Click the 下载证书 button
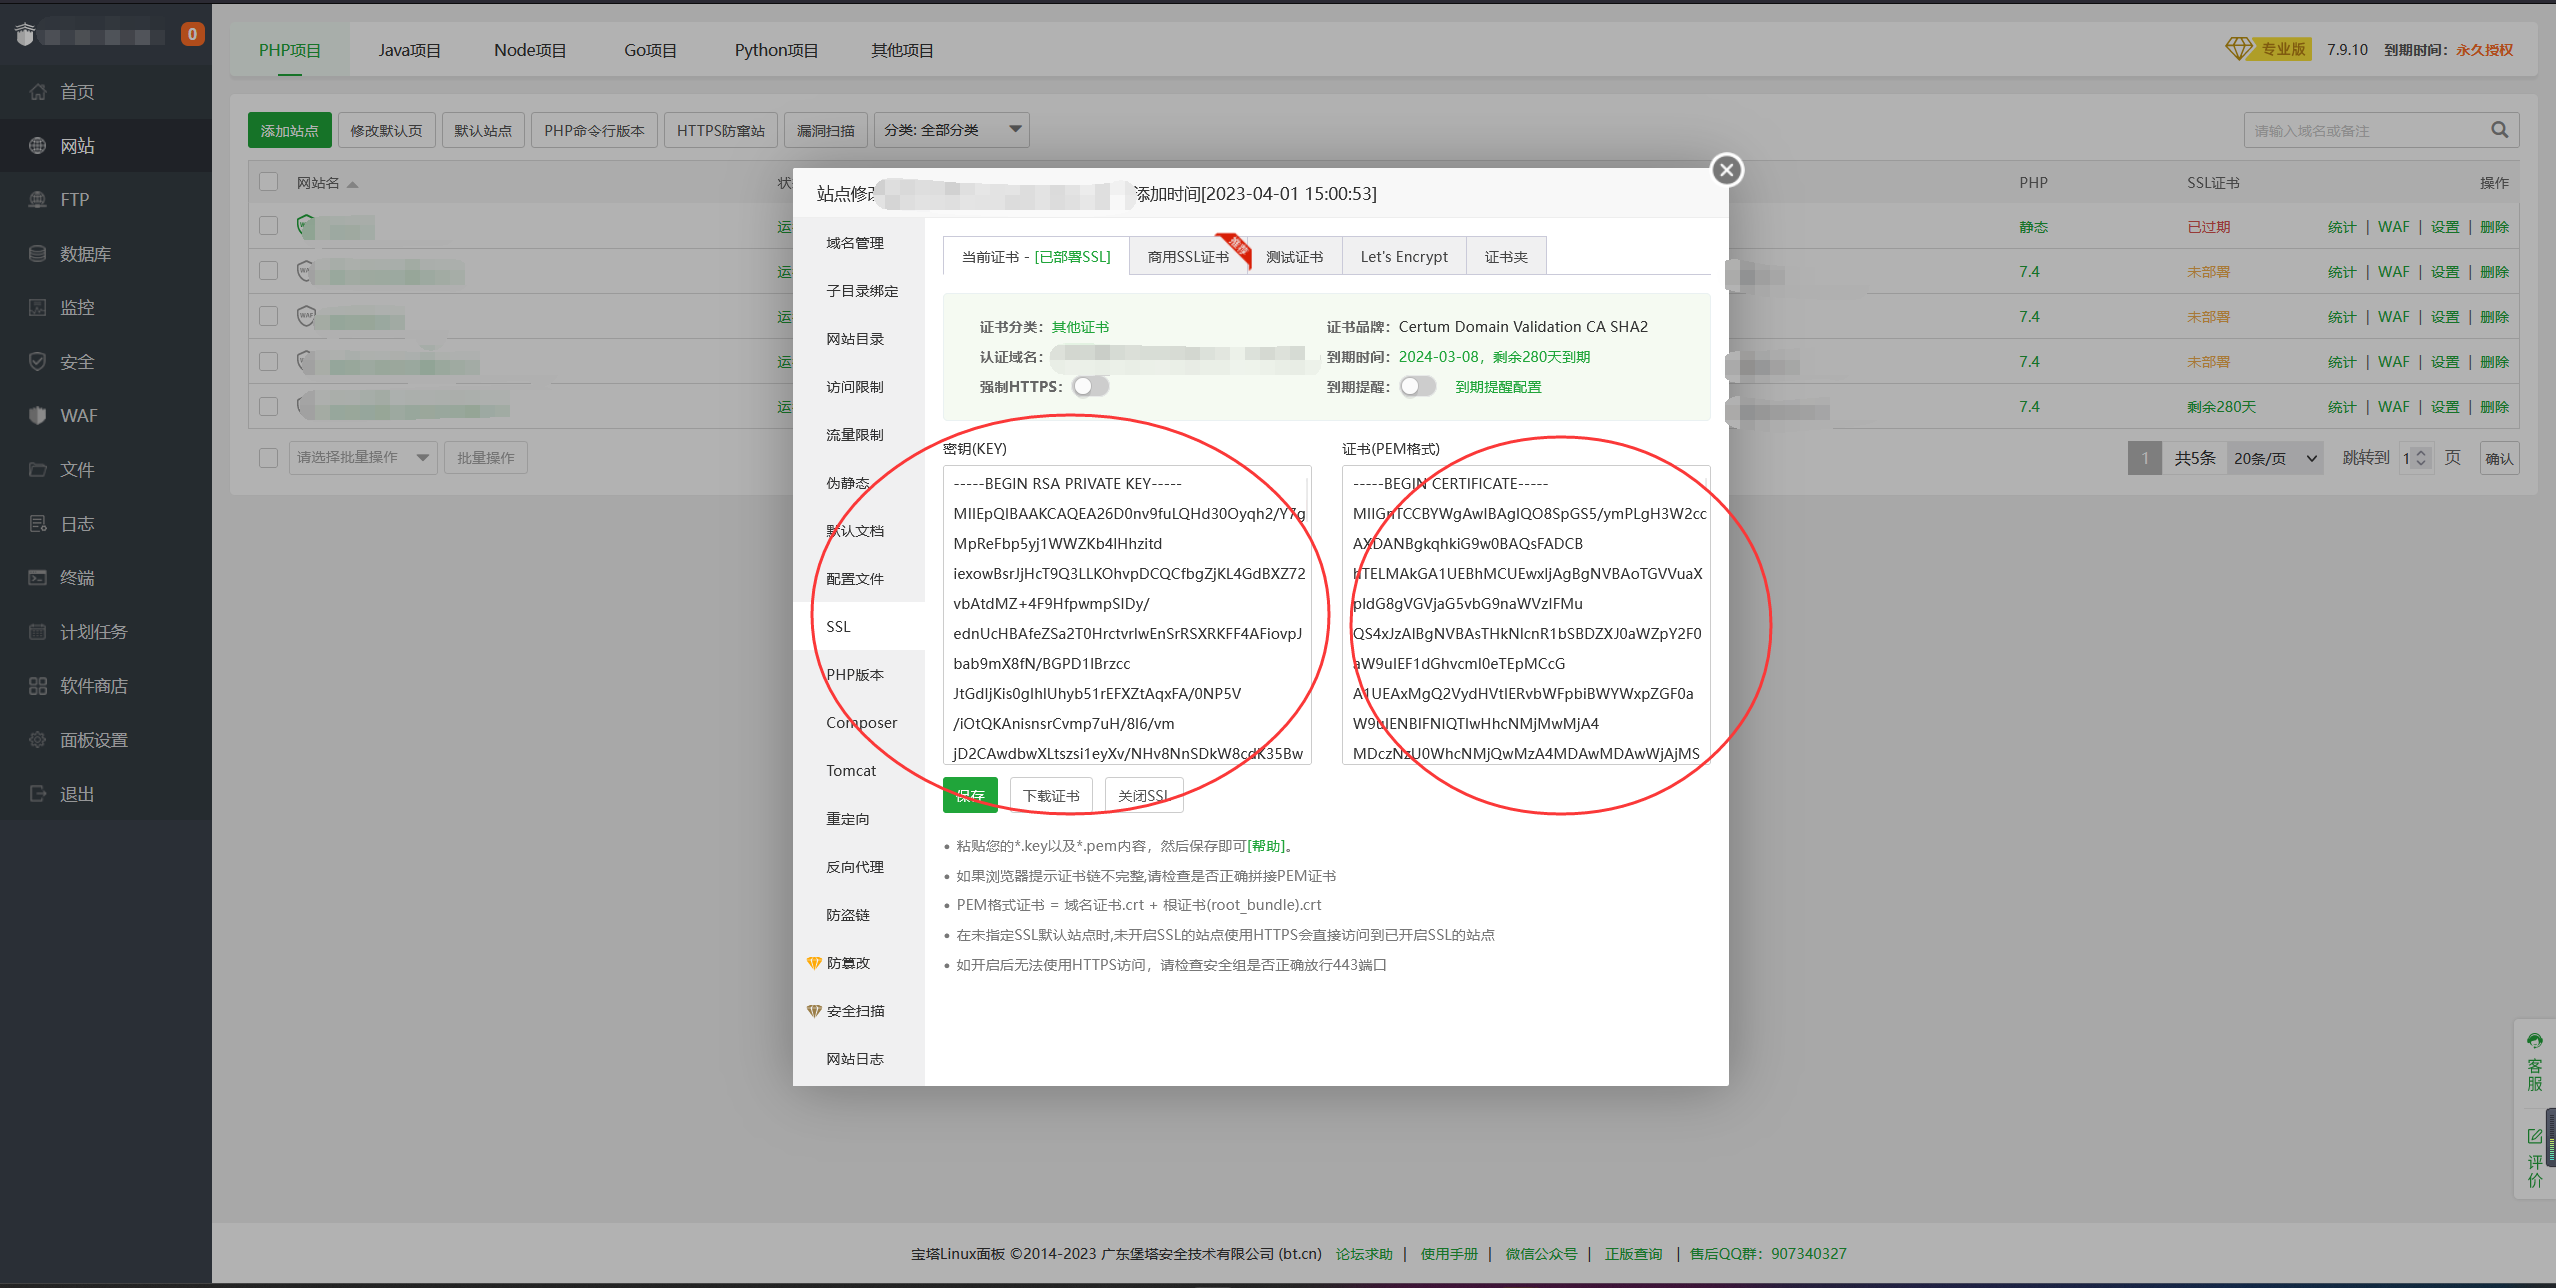 [x=1051, y=795]
